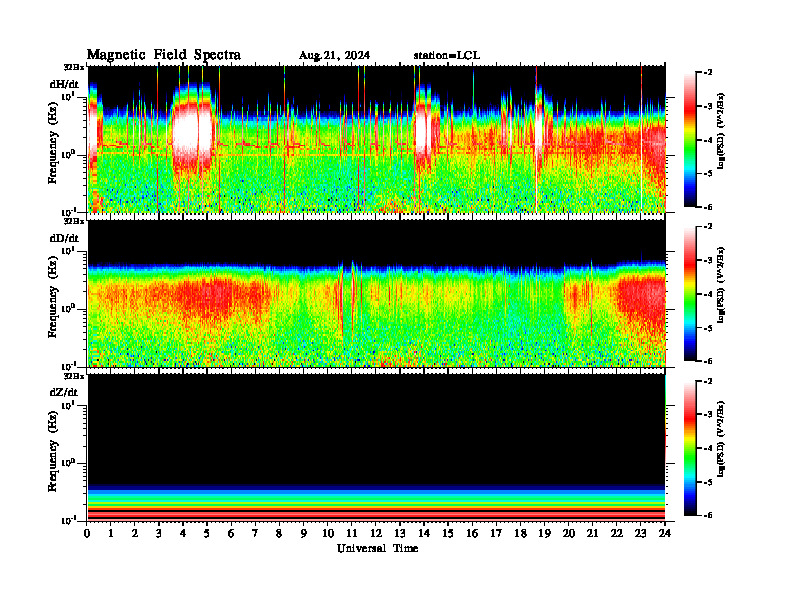The width and height of the screenshot is (792, 612).
Task: Click the 'dH/dt' panel label
Action: coord(64,84)
